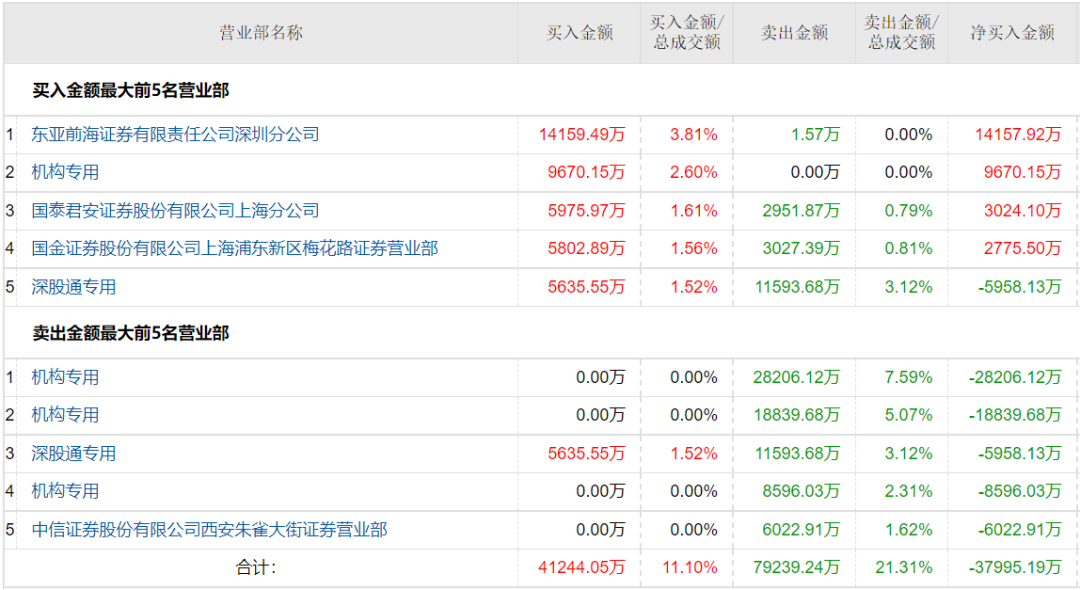Click 机构专用 link in top-5 buy section
The height and width of the screenshot is (590, 1080).
pyautogui.click(x=66, y=172)
